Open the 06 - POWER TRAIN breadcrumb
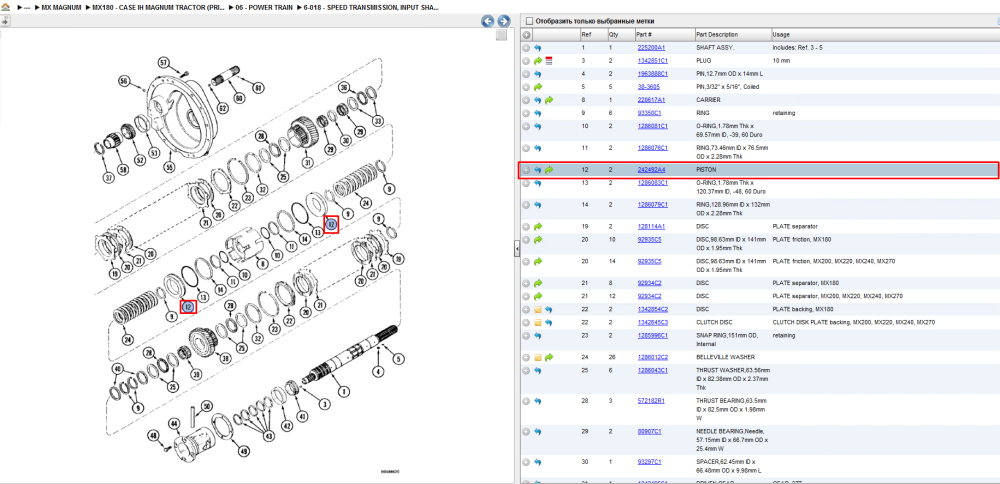The height and width of the screenshot is (484, 1000). [x=265, y=7]
